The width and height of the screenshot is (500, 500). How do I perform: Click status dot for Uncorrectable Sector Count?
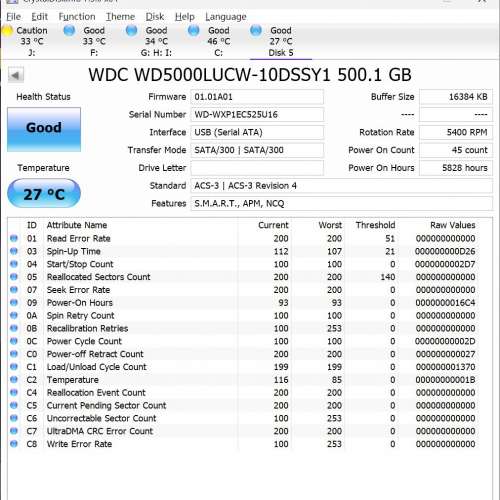click(14, 418)
